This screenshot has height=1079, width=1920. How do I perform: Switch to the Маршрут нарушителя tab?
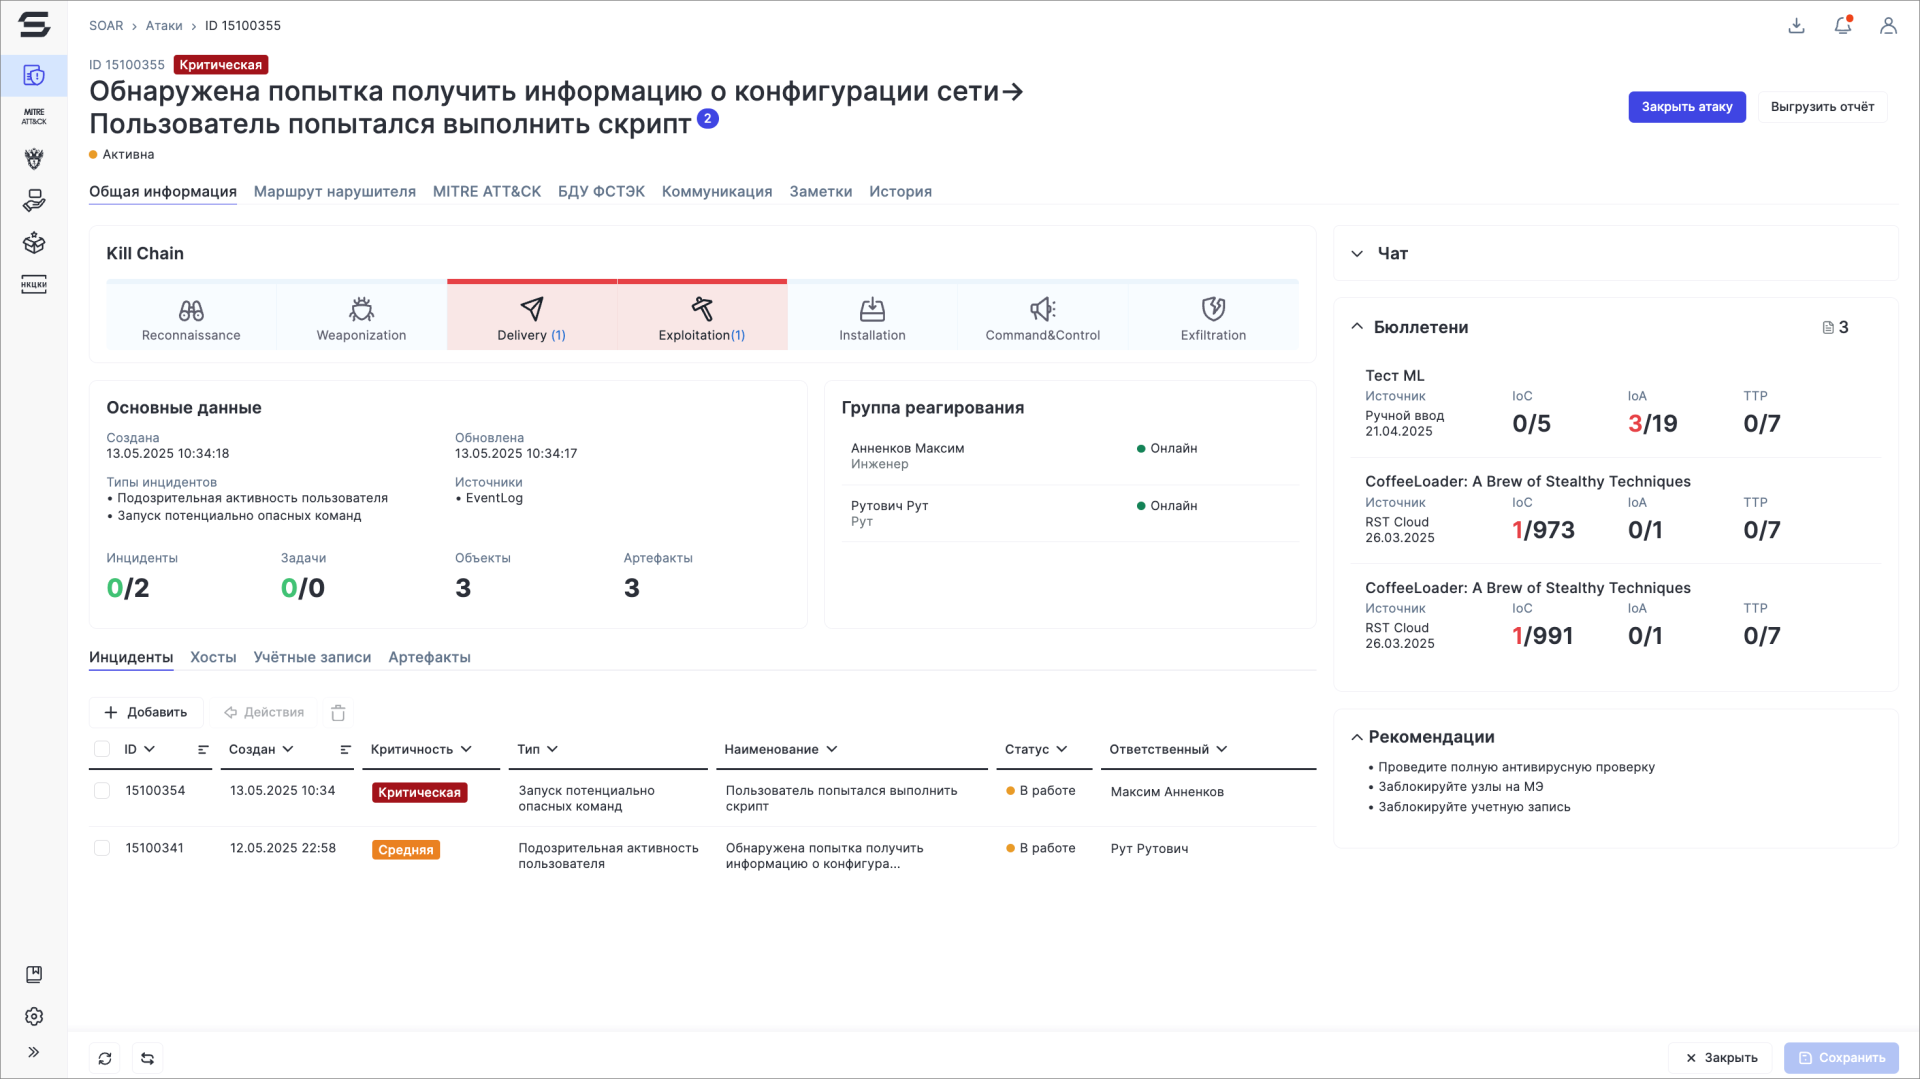tap(334, 191)
